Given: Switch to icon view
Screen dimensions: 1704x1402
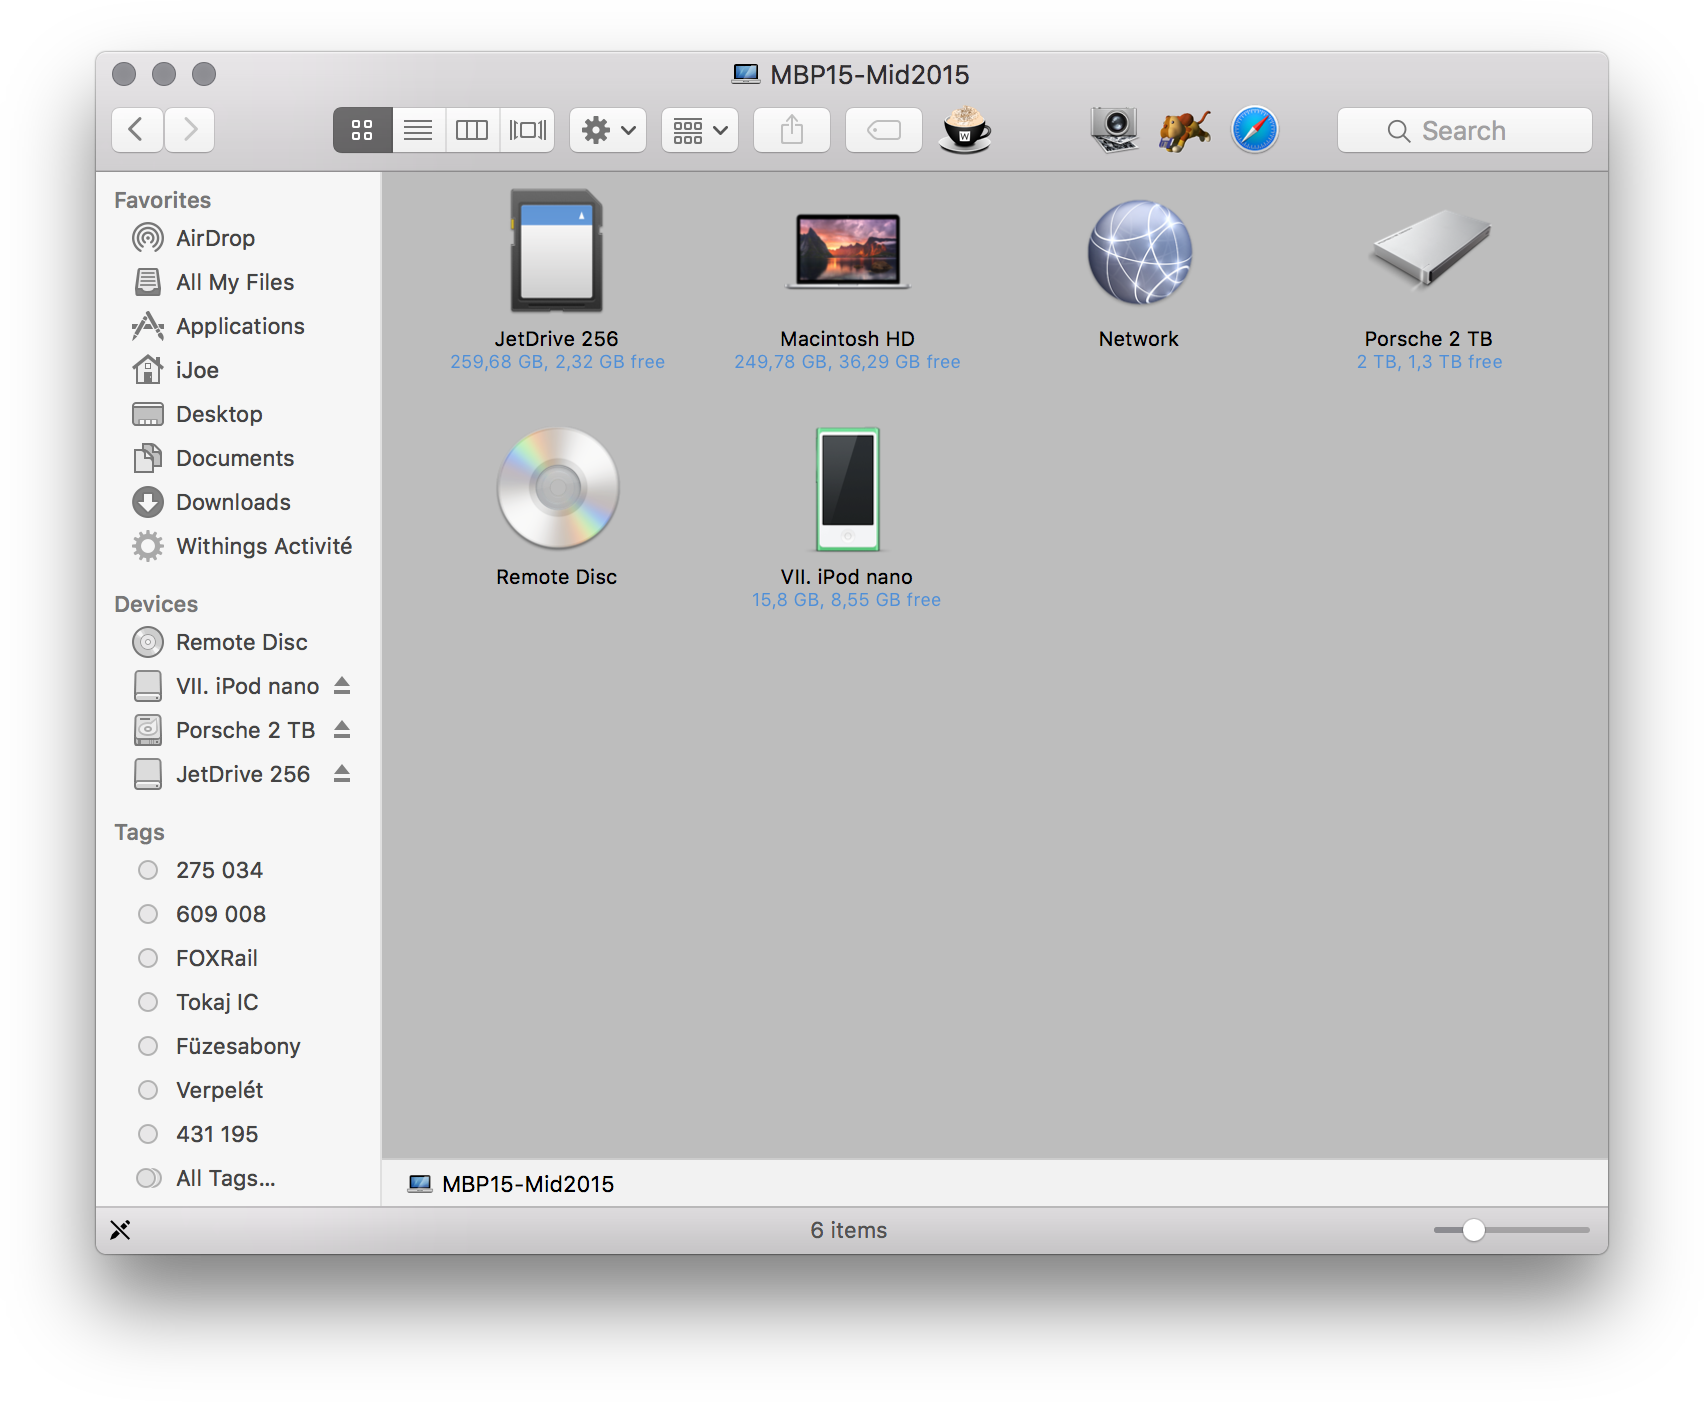Looking at the screenshot, I should coord(362,130).
